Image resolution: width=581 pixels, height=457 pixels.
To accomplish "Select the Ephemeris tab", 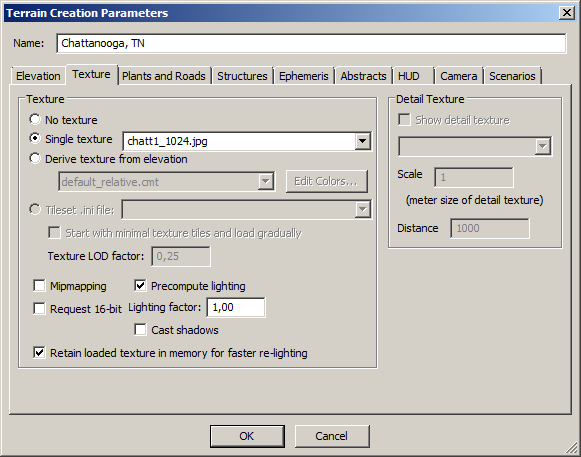I will pos(303,76).
